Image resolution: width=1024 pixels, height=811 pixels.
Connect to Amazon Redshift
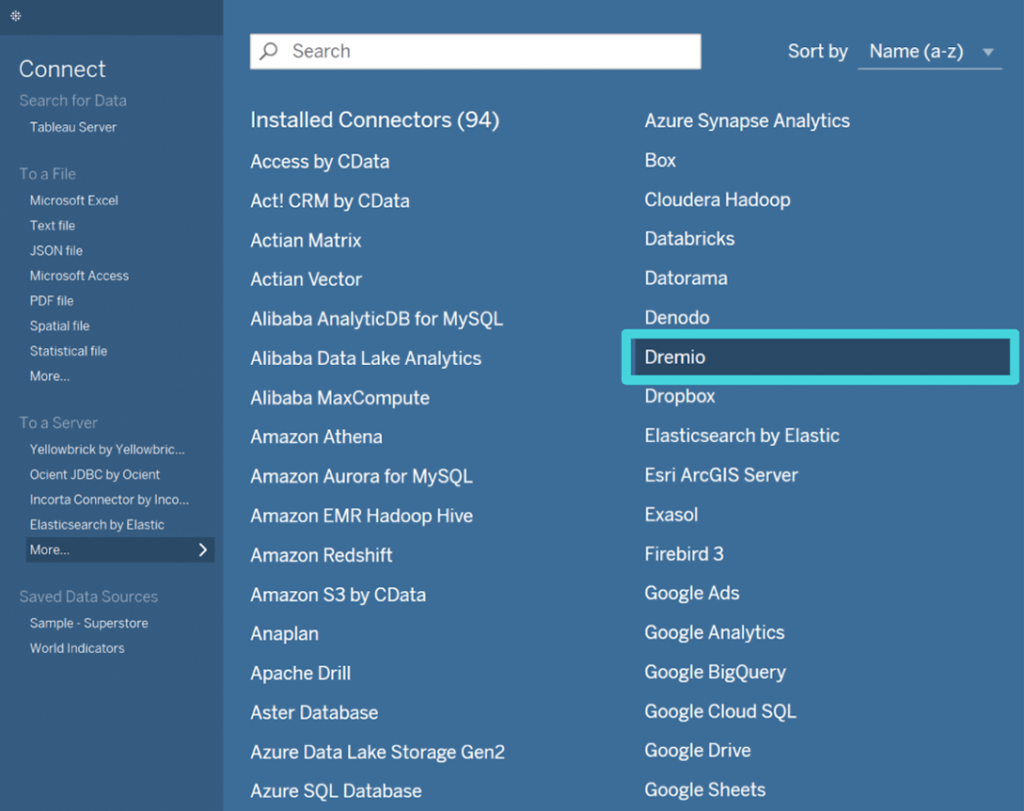tap(321, 555)
